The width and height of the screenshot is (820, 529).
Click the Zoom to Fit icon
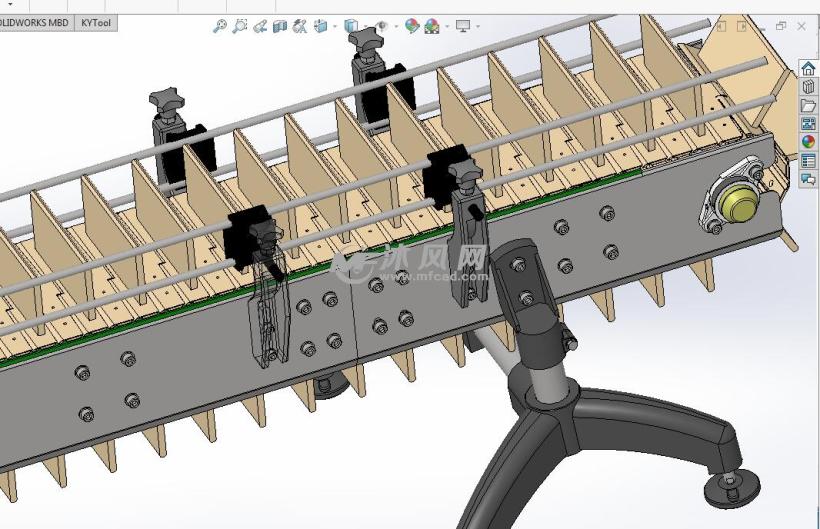[220, 26]
